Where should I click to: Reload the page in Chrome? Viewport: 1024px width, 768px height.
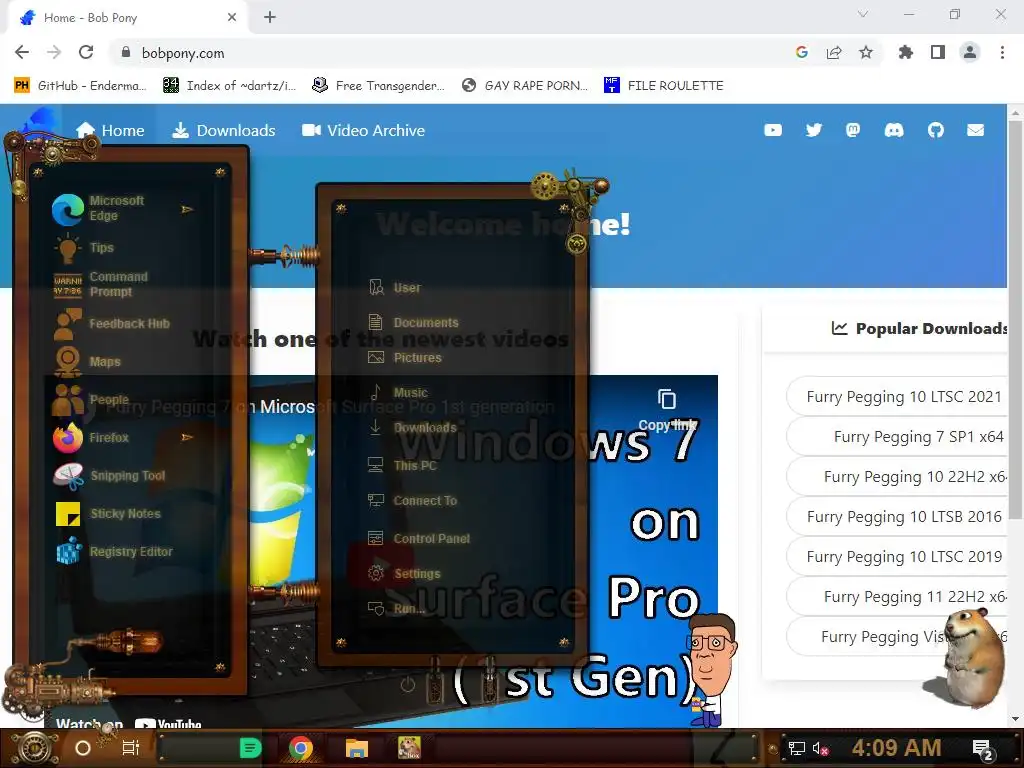(x=86, y=52)
